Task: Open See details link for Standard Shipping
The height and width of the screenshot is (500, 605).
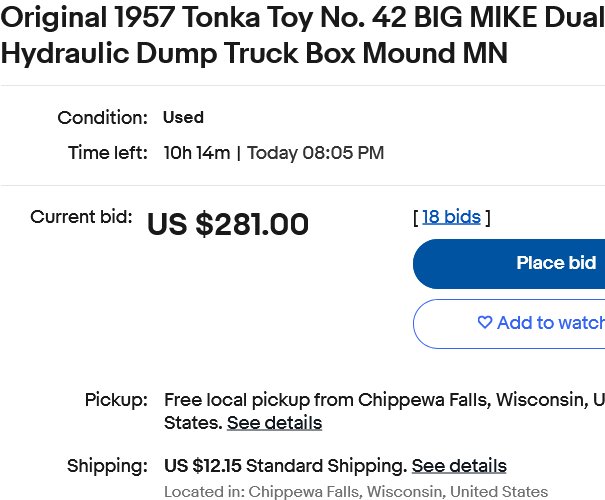Action: tap(459, 466)
